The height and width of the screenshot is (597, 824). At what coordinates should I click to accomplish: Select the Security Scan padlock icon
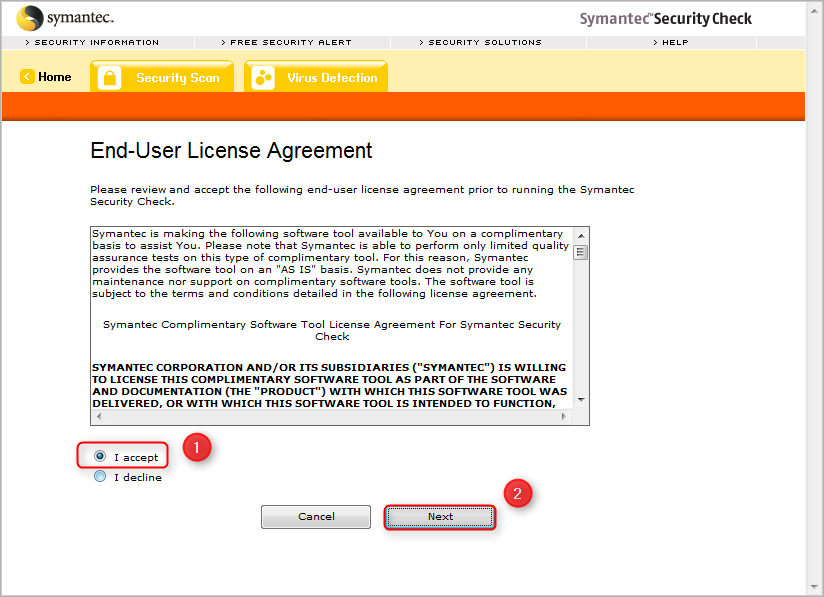[x=110, y=76]
